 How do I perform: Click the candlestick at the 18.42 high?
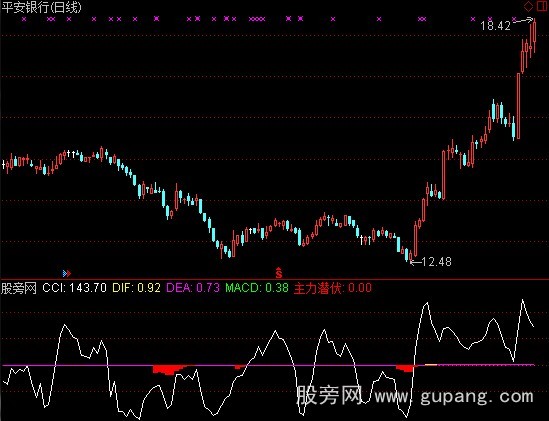(x=535, y=35)
